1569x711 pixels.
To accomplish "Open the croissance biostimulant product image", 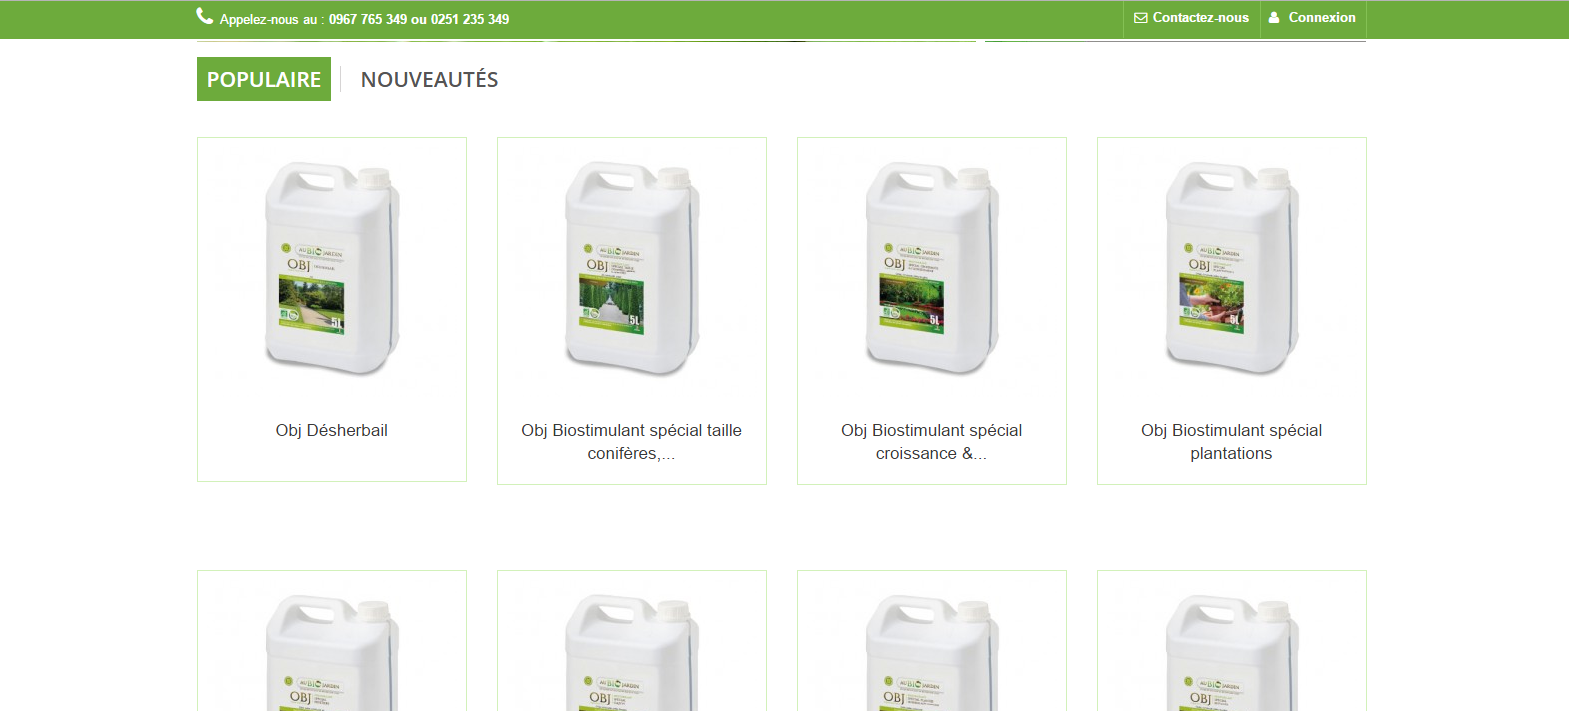I will 932,268.
